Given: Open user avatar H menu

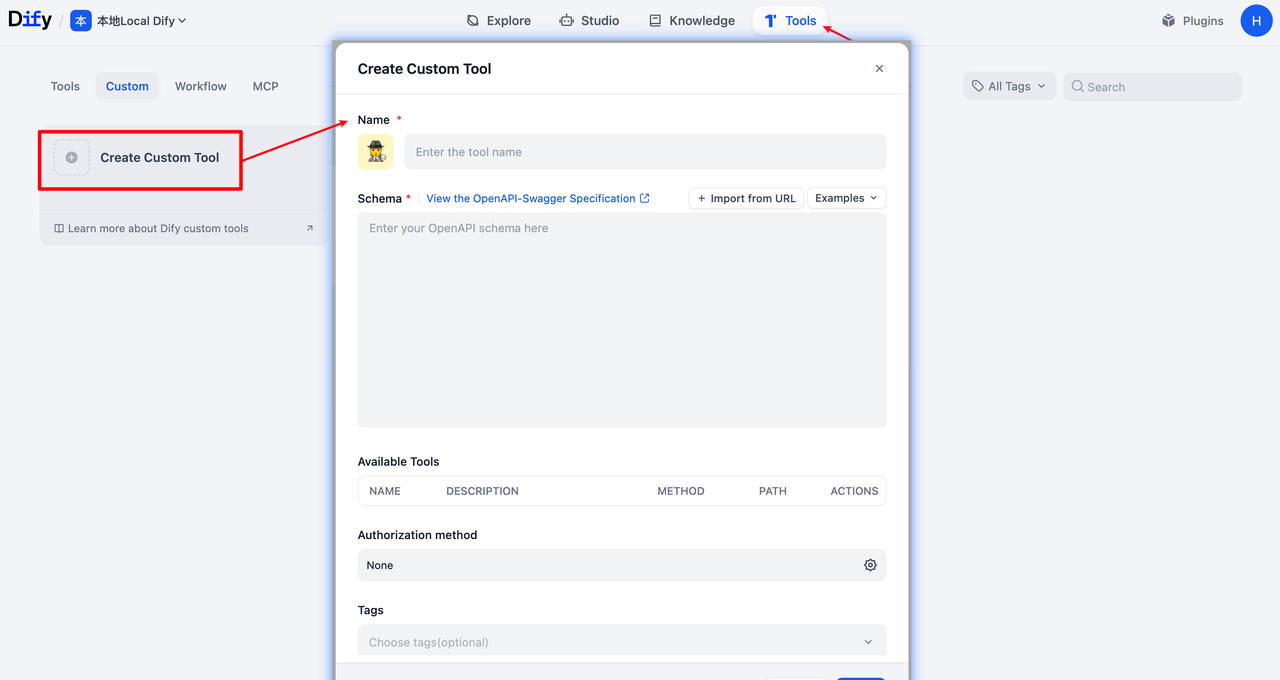Looking at the screenshot, I should click(1256, 21).
